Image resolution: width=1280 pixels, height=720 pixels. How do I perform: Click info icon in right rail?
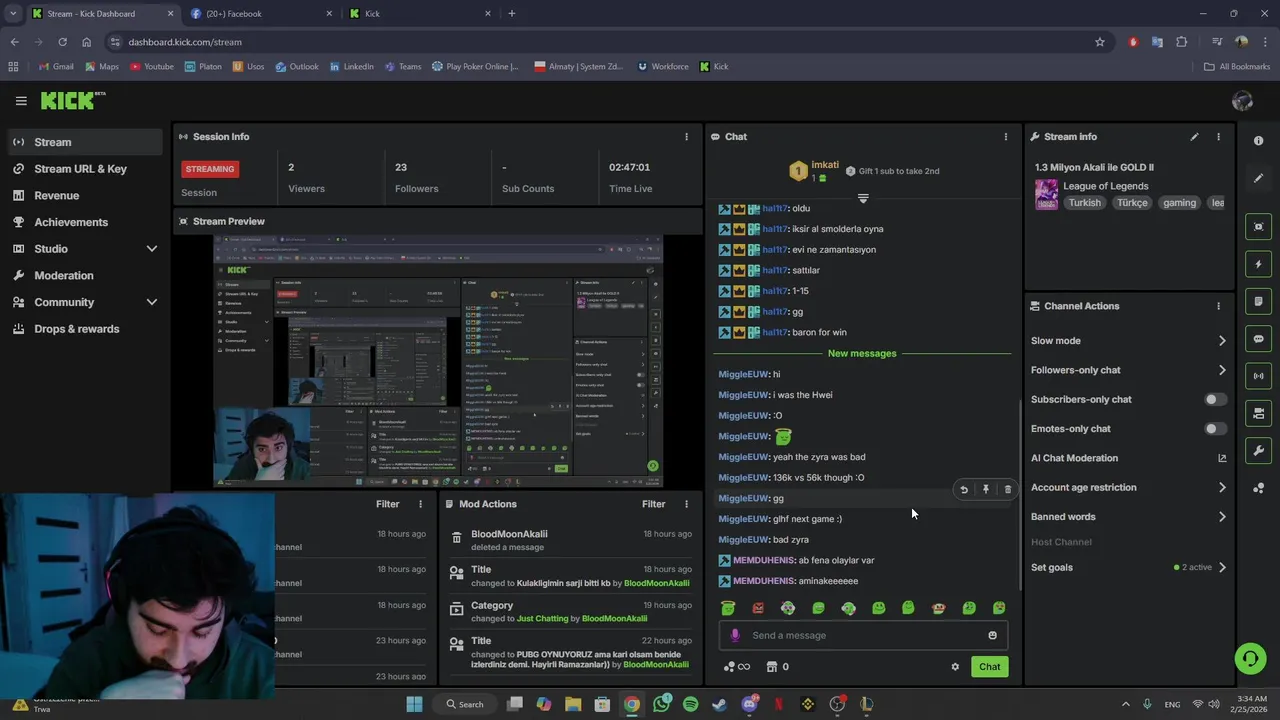coord(1258,141)
